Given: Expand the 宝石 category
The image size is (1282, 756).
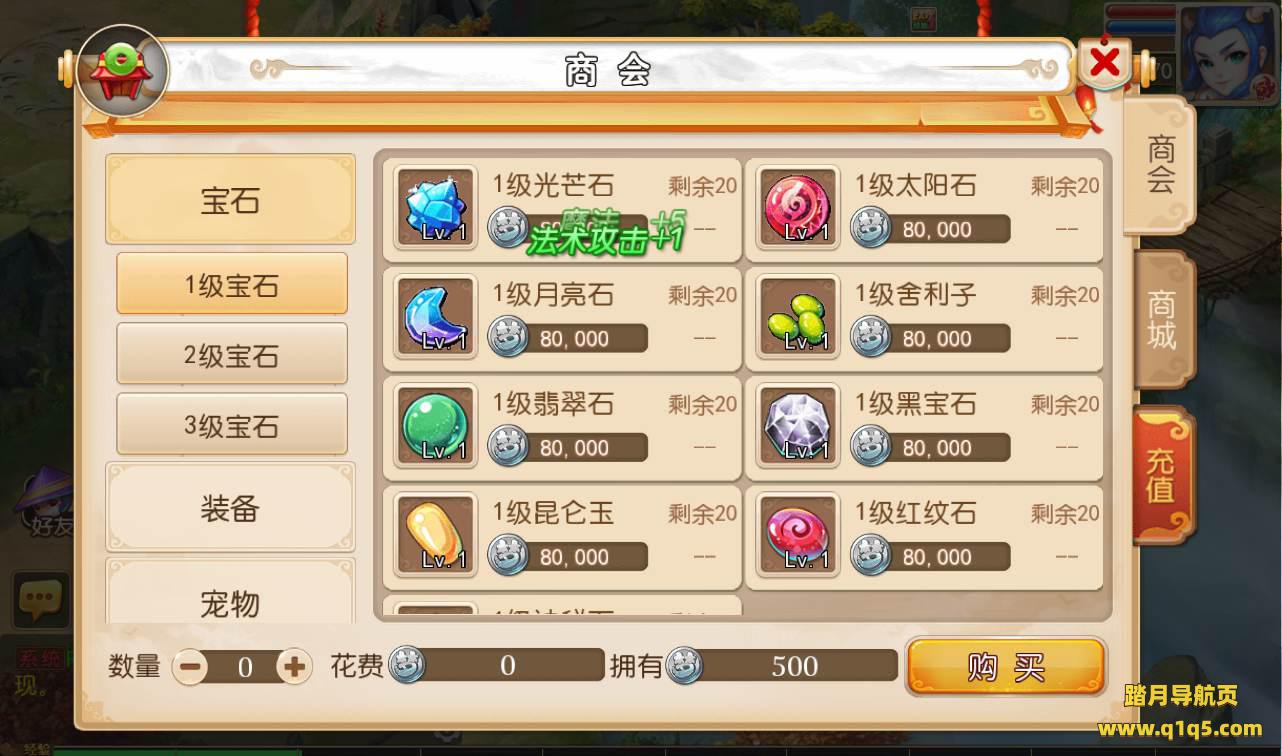Looking at the screenshot, I should pyautogui.click(x=230, y=200).
